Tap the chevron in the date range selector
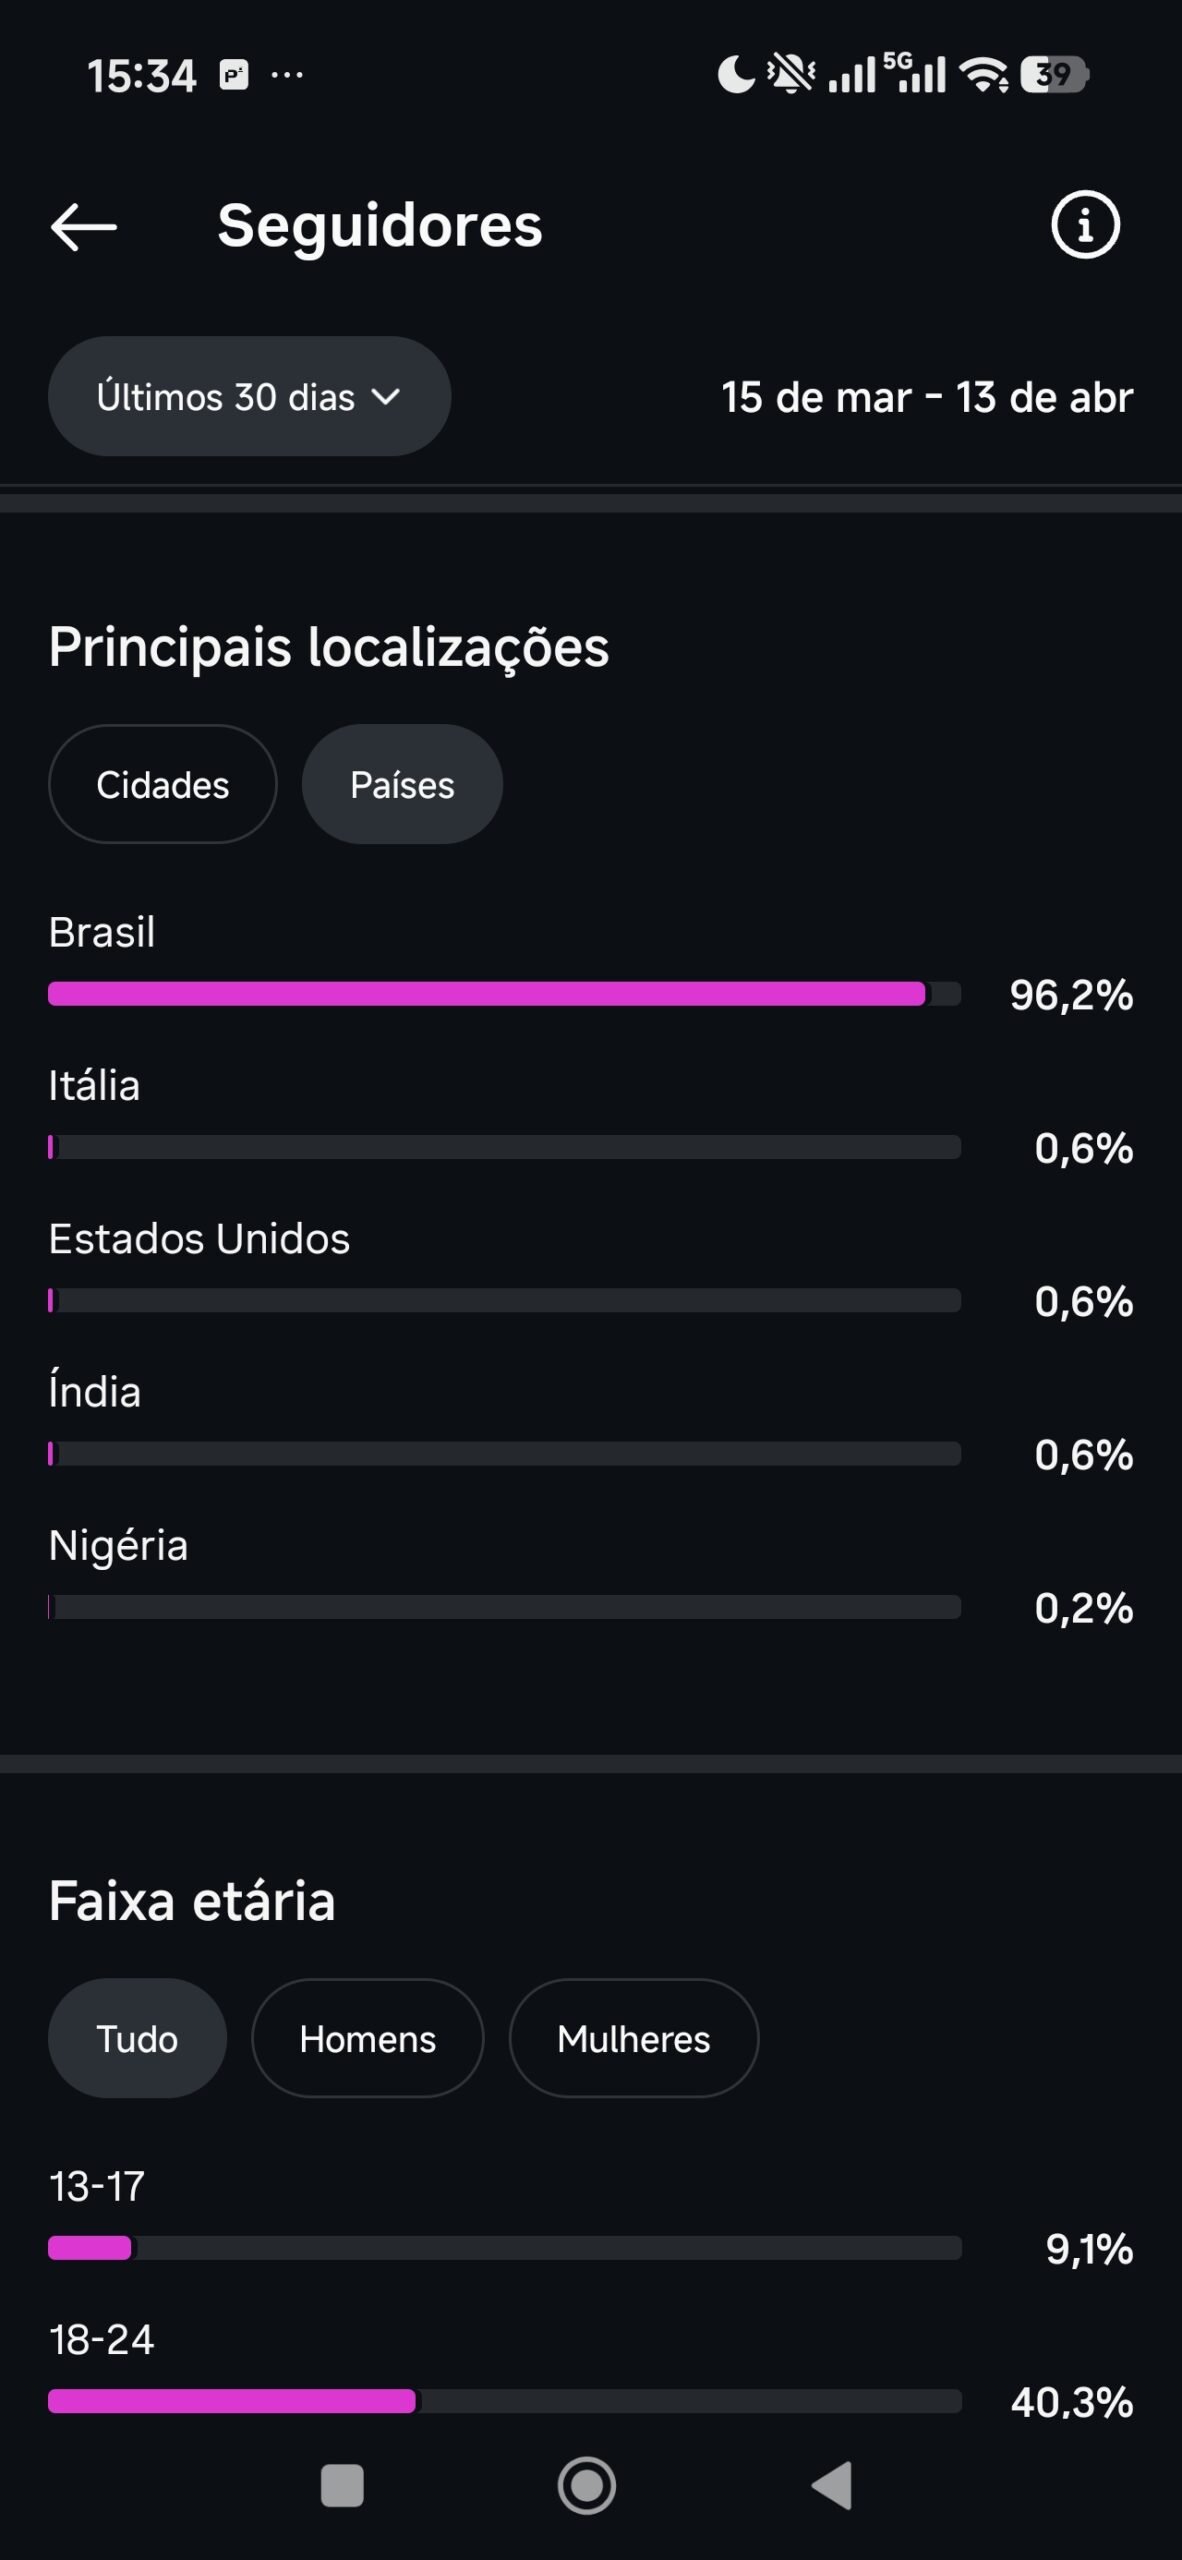This screenshot has height=2560, width=1182. pos(386,397)
